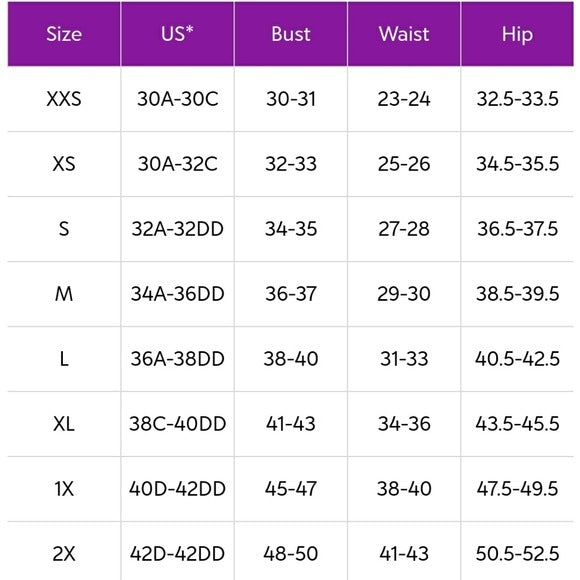Click the Bust column header
580x580 pixels.
291,34
